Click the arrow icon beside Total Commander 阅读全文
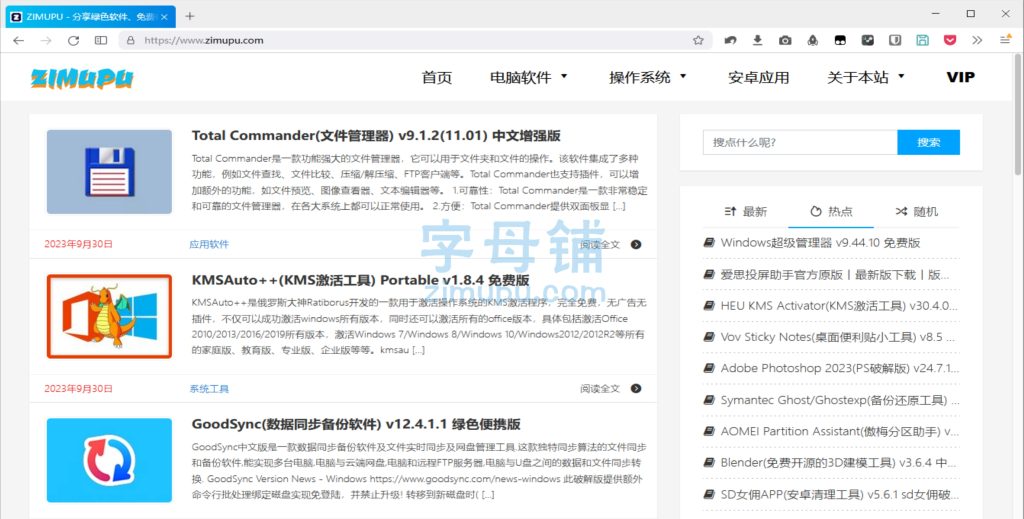The image size is (1024, 519). [636, 244]
